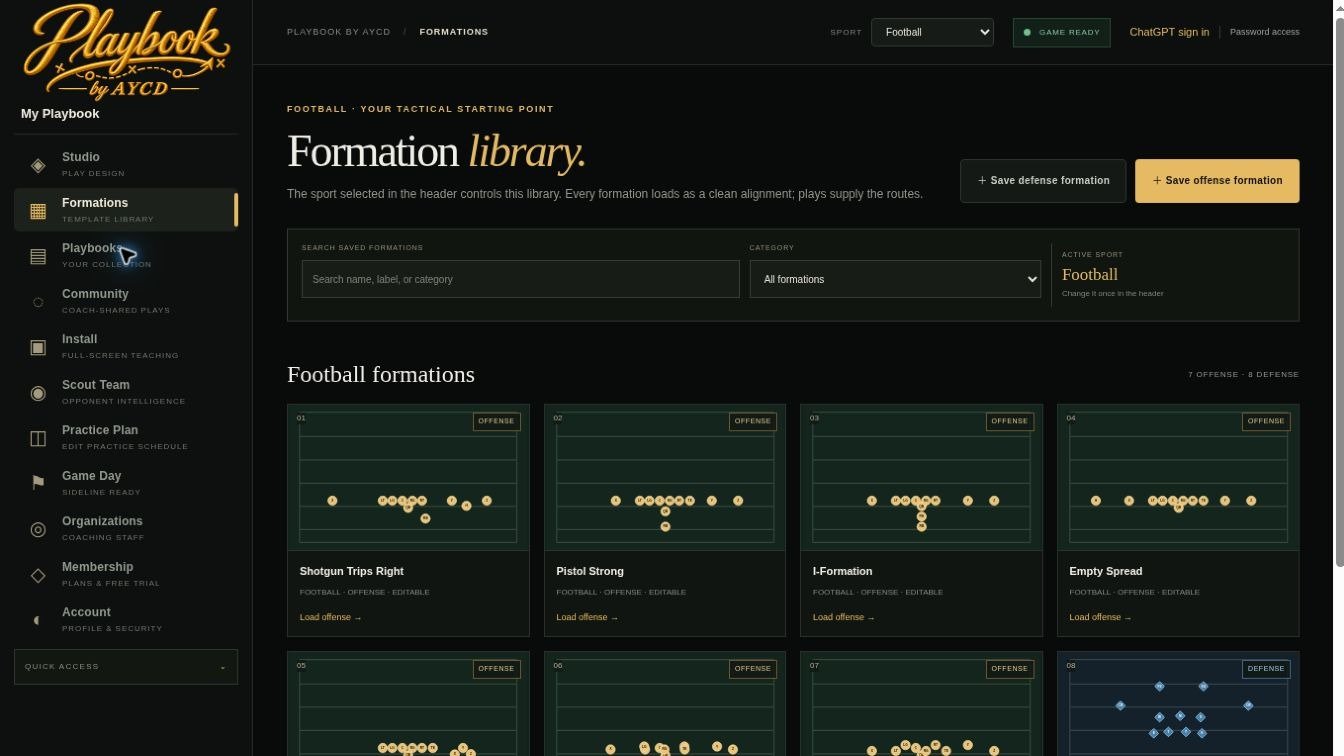Open the Shotgun Trips Right diagram
Viewport: 1344px width, 756px height.
click(x=408, y=478)
